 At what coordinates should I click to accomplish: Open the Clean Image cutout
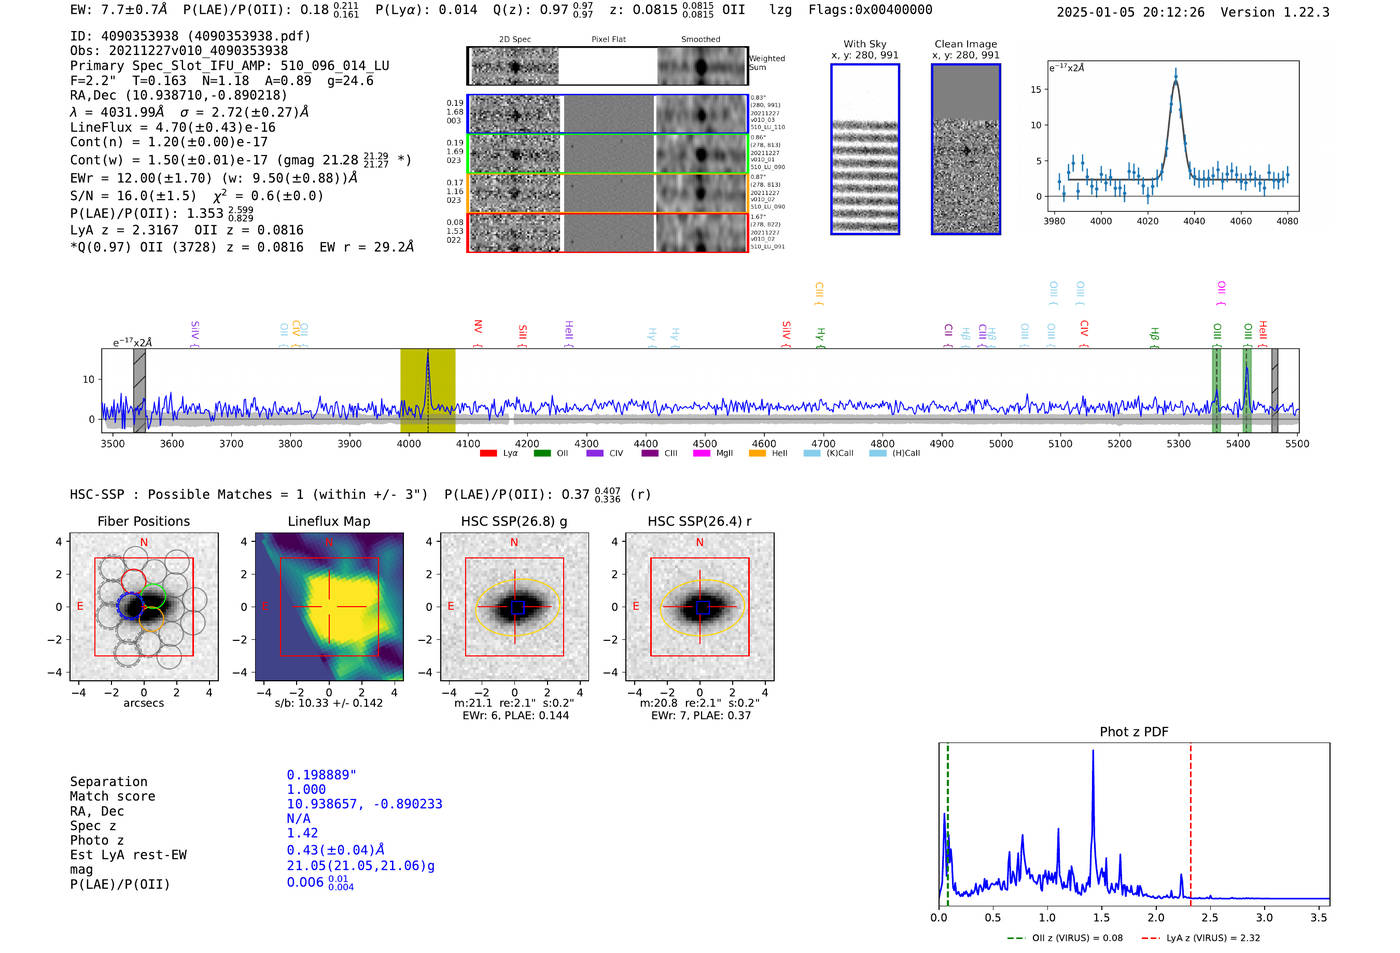click(966, 149)
